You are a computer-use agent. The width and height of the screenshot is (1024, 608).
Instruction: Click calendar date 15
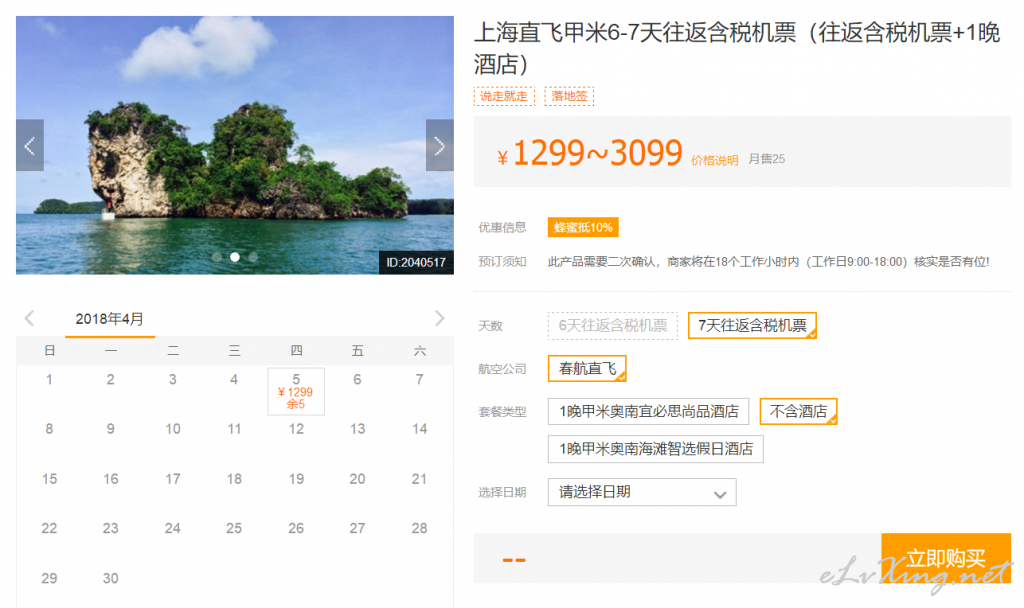tap(49, 479)
